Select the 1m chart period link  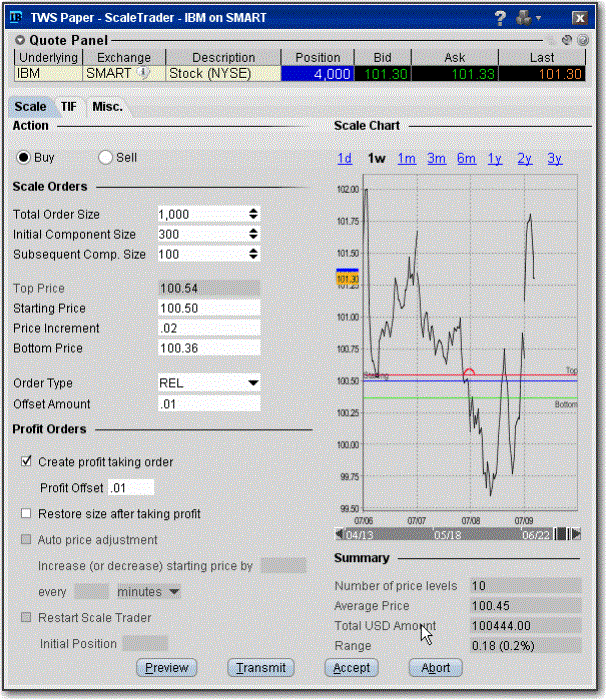pos(406,158)
